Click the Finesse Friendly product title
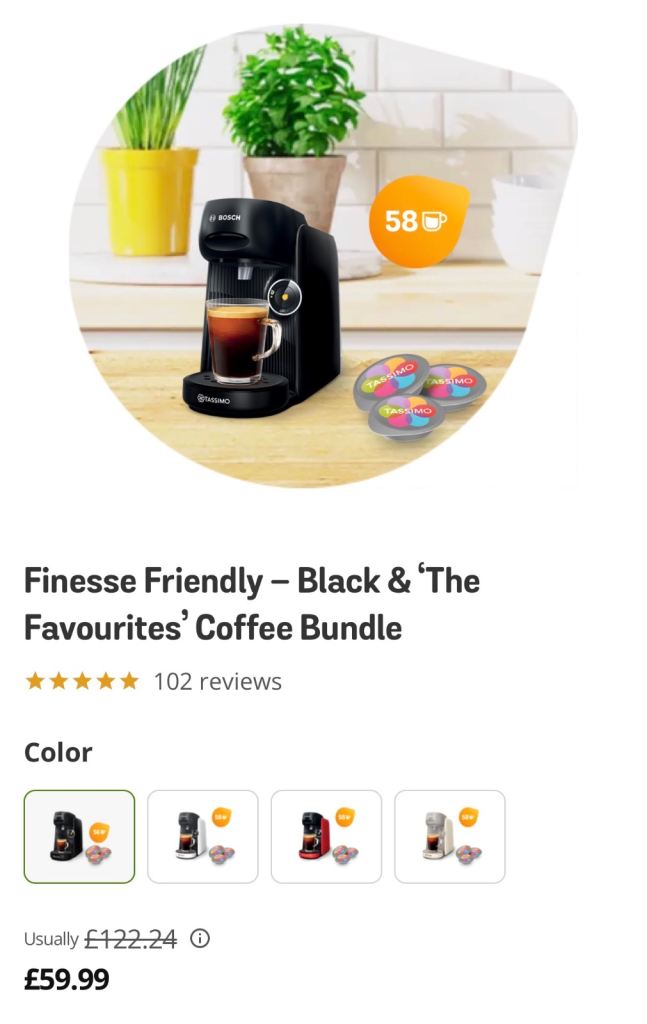 click(252, 604)
